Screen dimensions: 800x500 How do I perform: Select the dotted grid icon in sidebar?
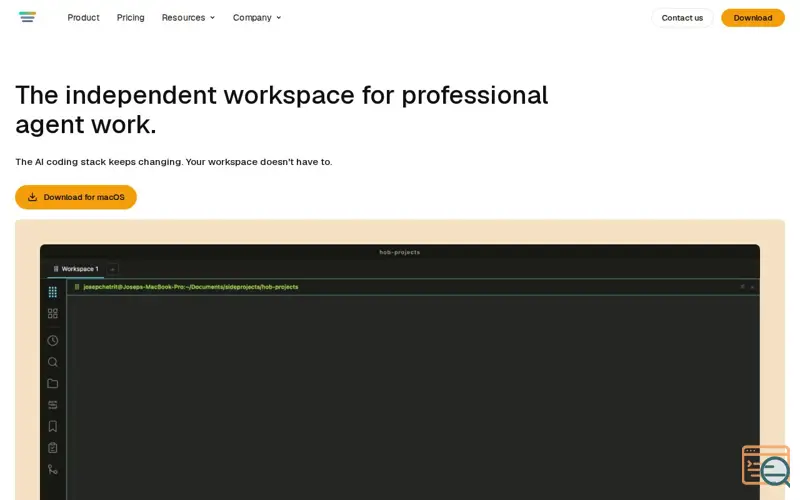53,292
